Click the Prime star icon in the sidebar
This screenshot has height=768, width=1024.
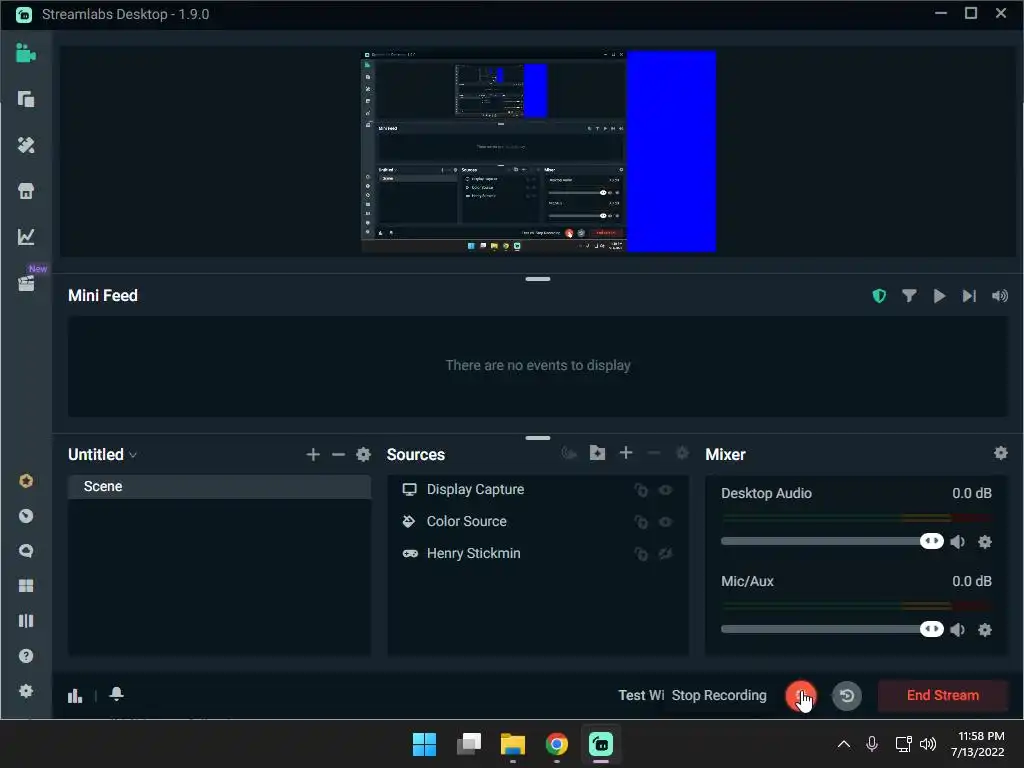[25, 481]
